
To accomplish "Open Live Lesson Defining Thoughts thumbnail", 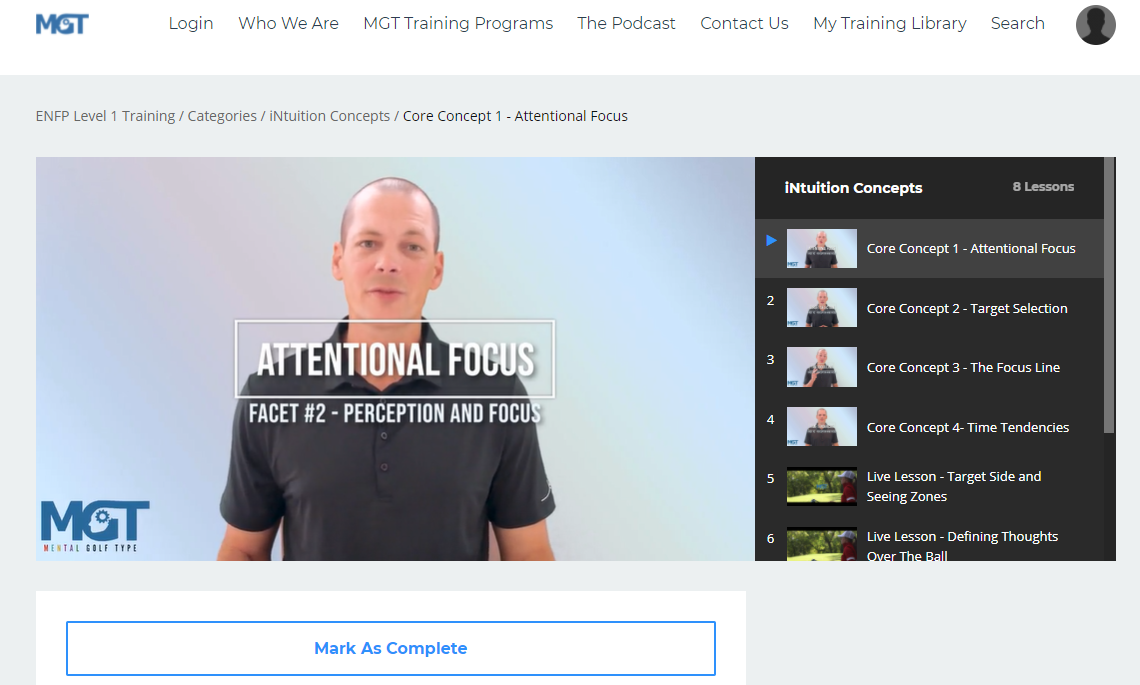I will point(822,544).
